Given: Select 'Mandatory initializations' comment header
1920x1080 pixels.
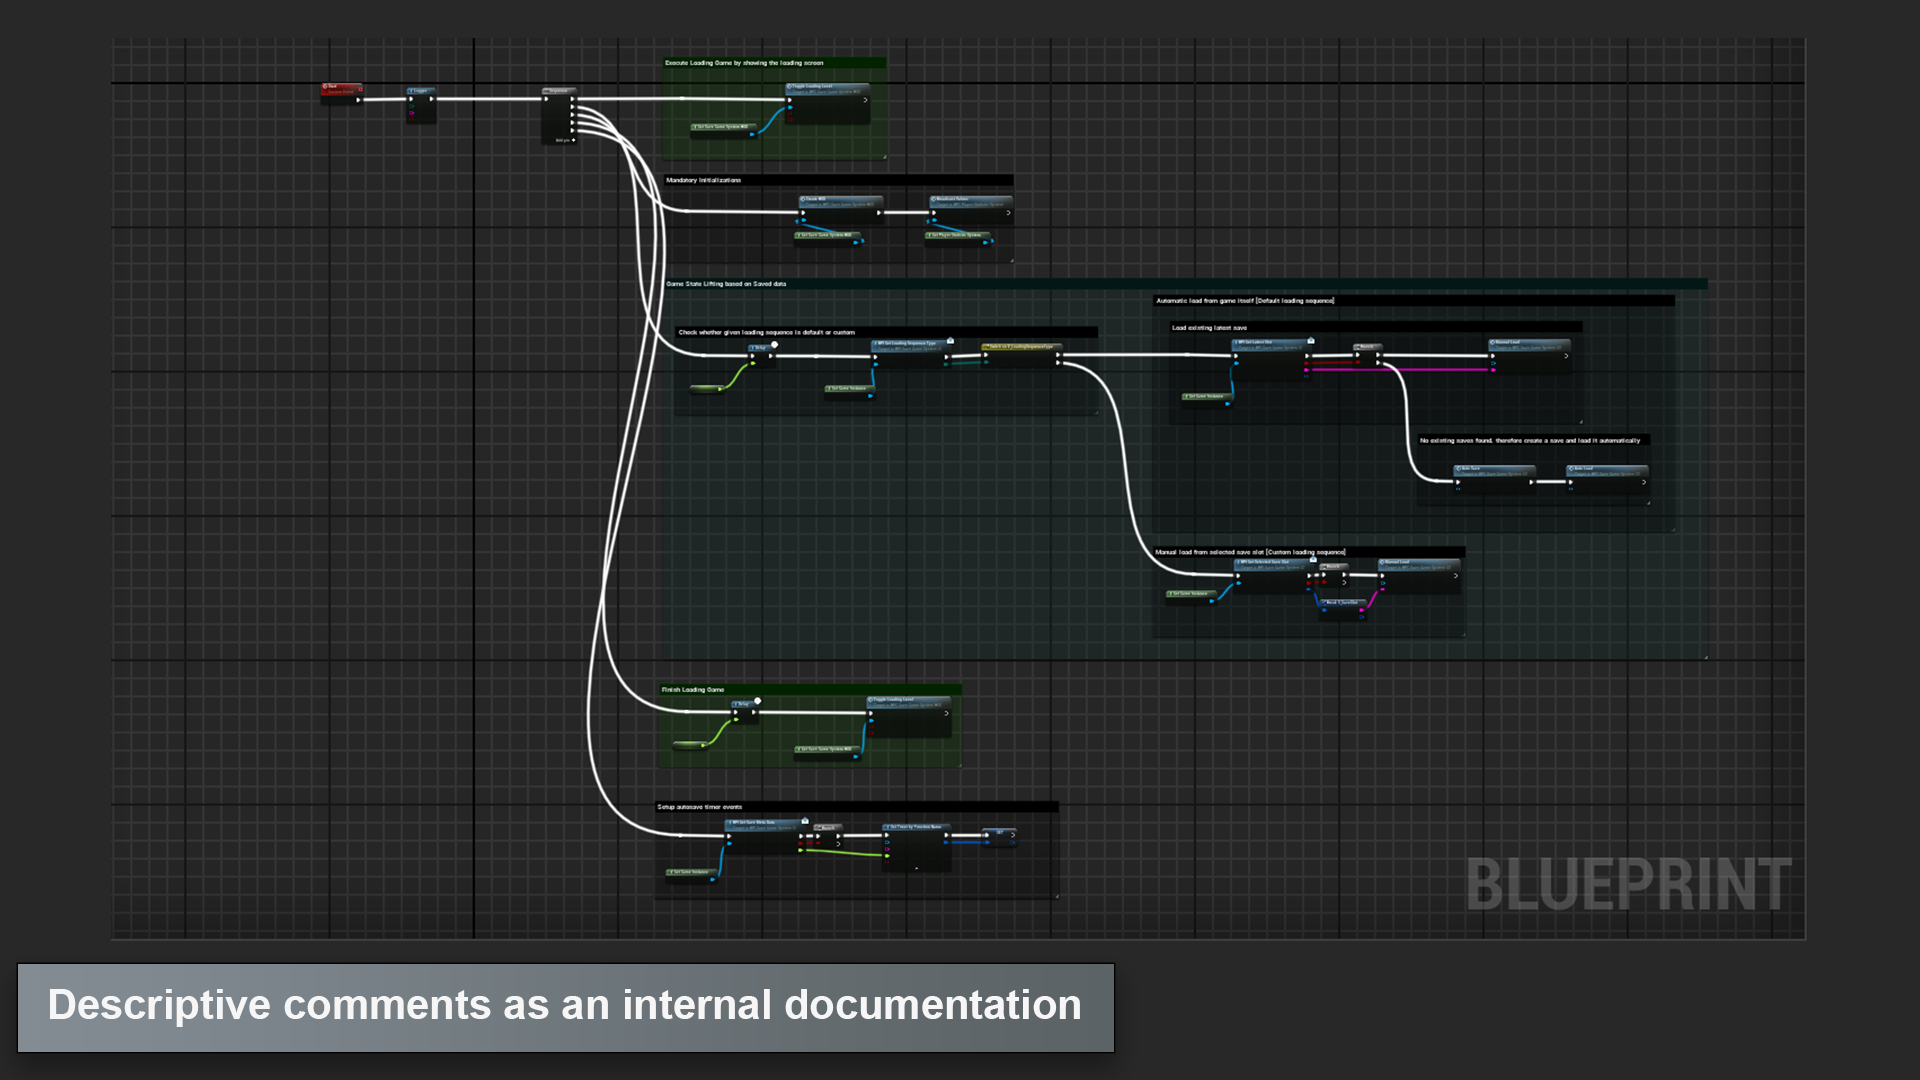Looking at the screenshot, I should [x=703, y=181].
